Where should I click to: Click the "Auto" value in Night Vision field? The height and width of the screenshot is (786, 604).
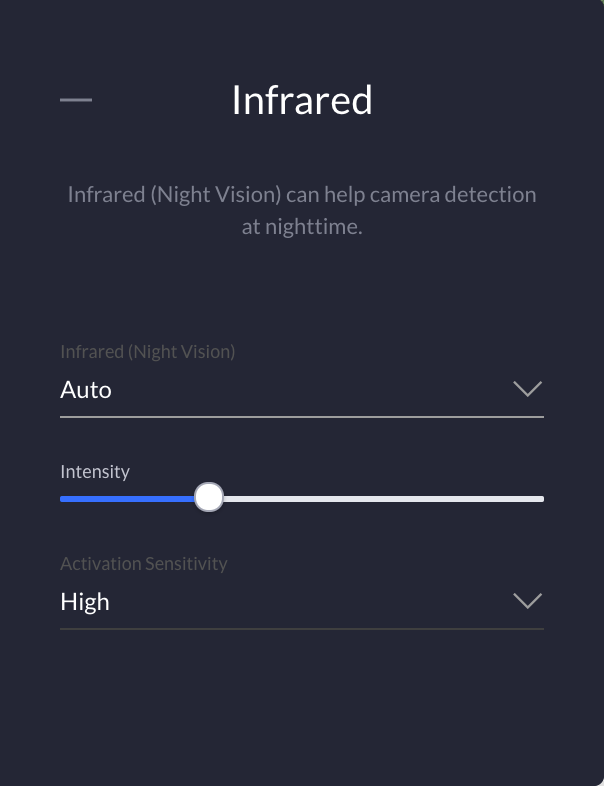click(x=86, y=390)
